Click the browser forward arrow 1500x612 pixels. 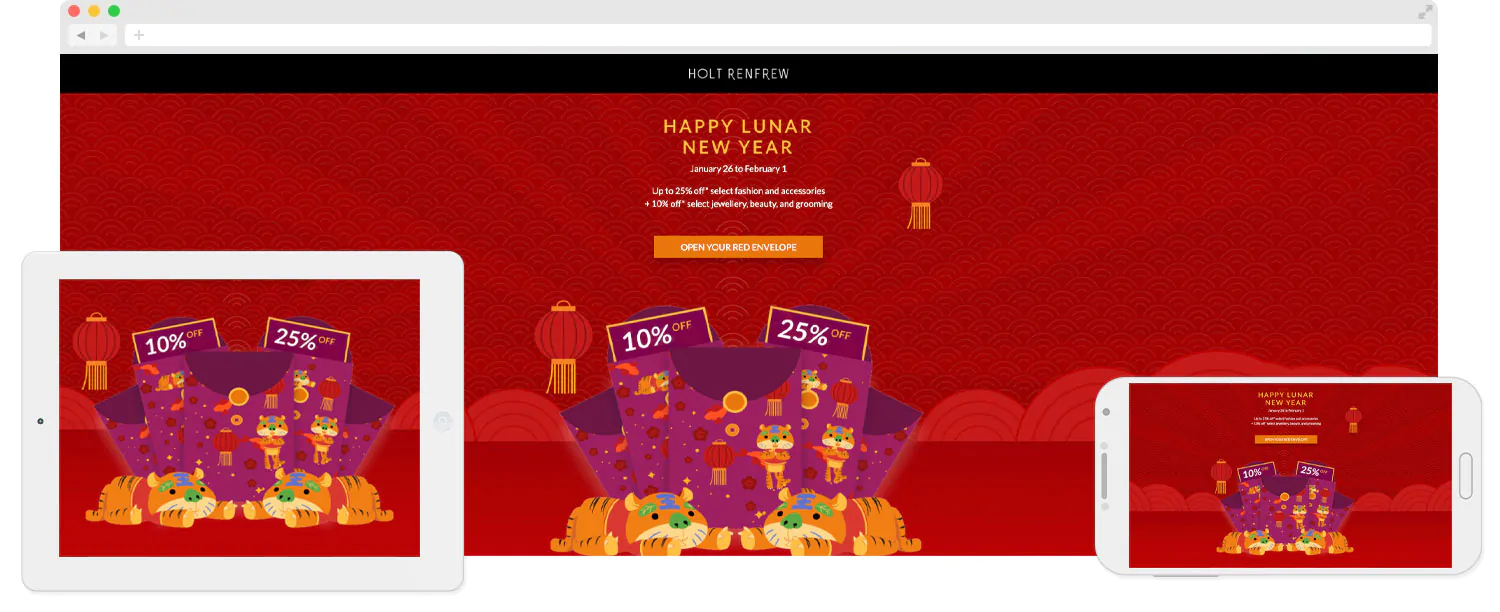[x=104, y=35]
